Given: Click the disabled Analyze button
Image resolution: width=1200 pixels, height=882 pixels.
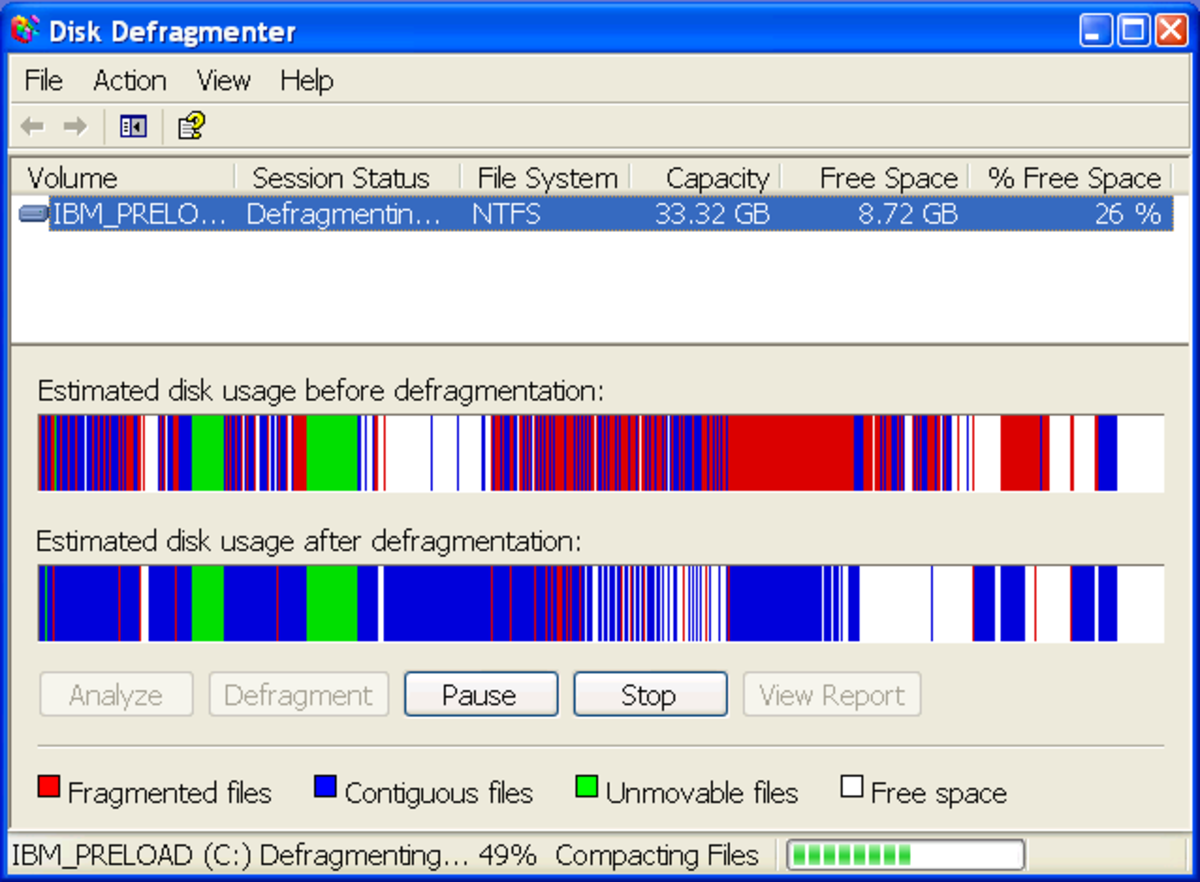Looking at the screenshot, I should pyautogui.click(x=116, y=694).
